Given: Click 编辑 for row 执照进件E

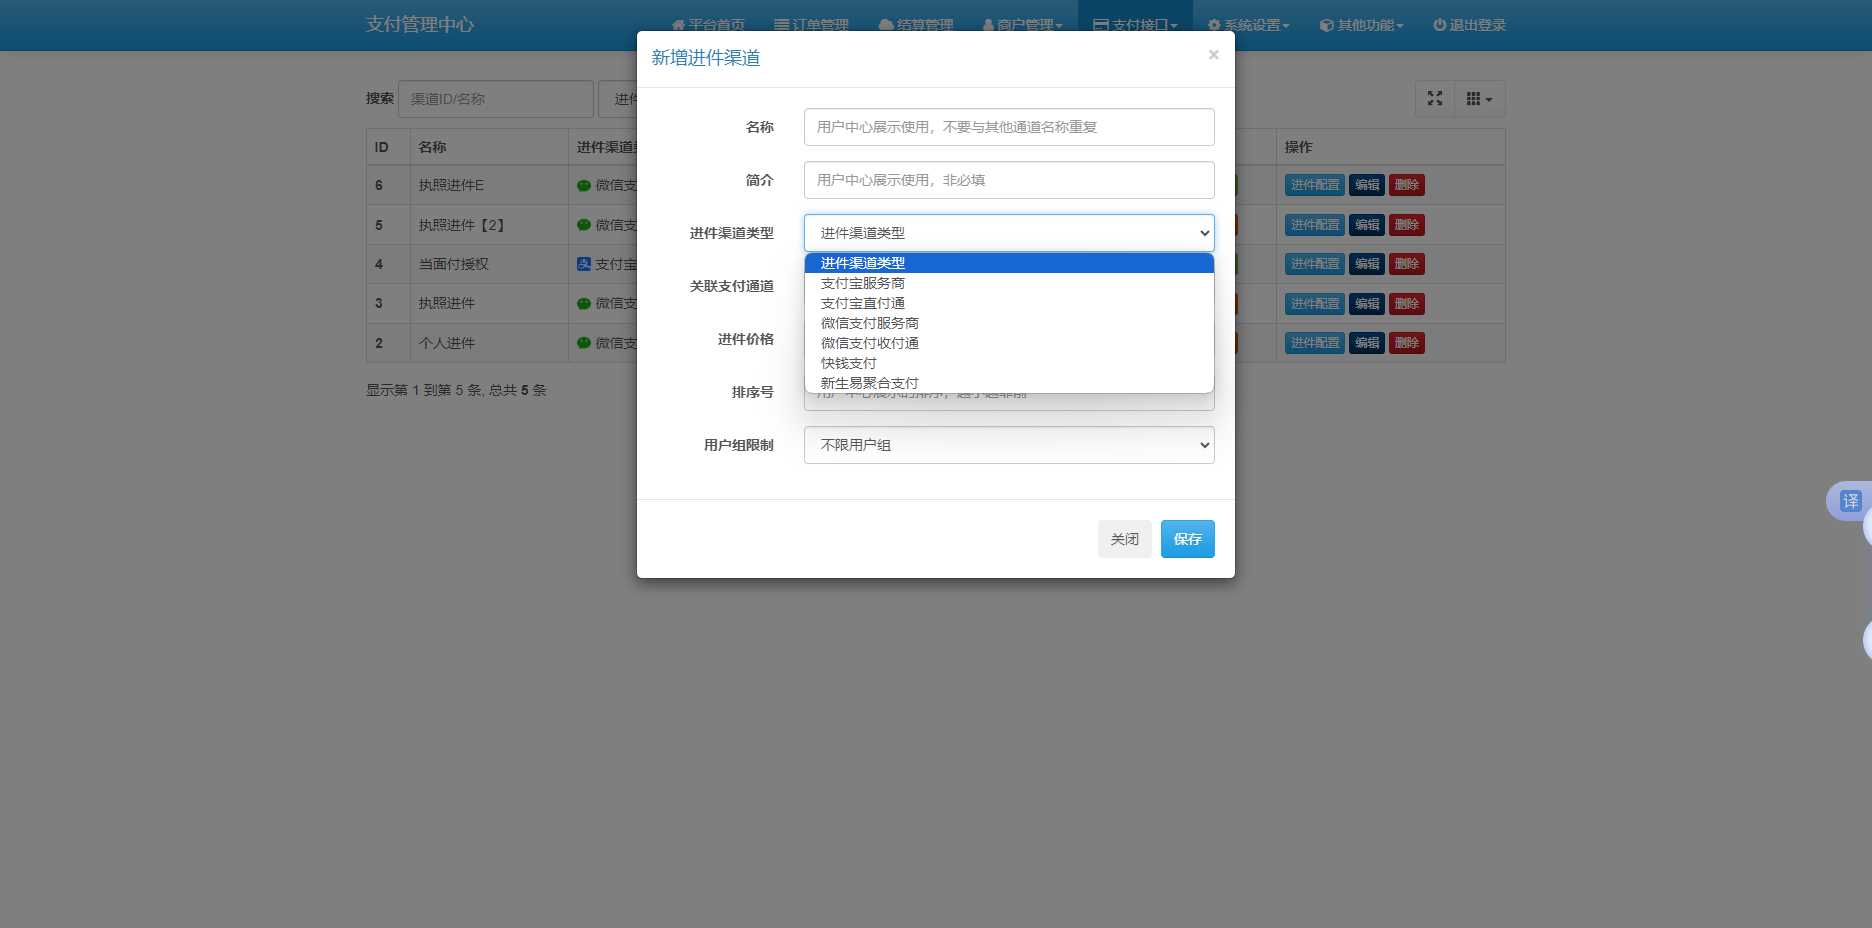Looking at the screenshot, I should click(1367, 185).
